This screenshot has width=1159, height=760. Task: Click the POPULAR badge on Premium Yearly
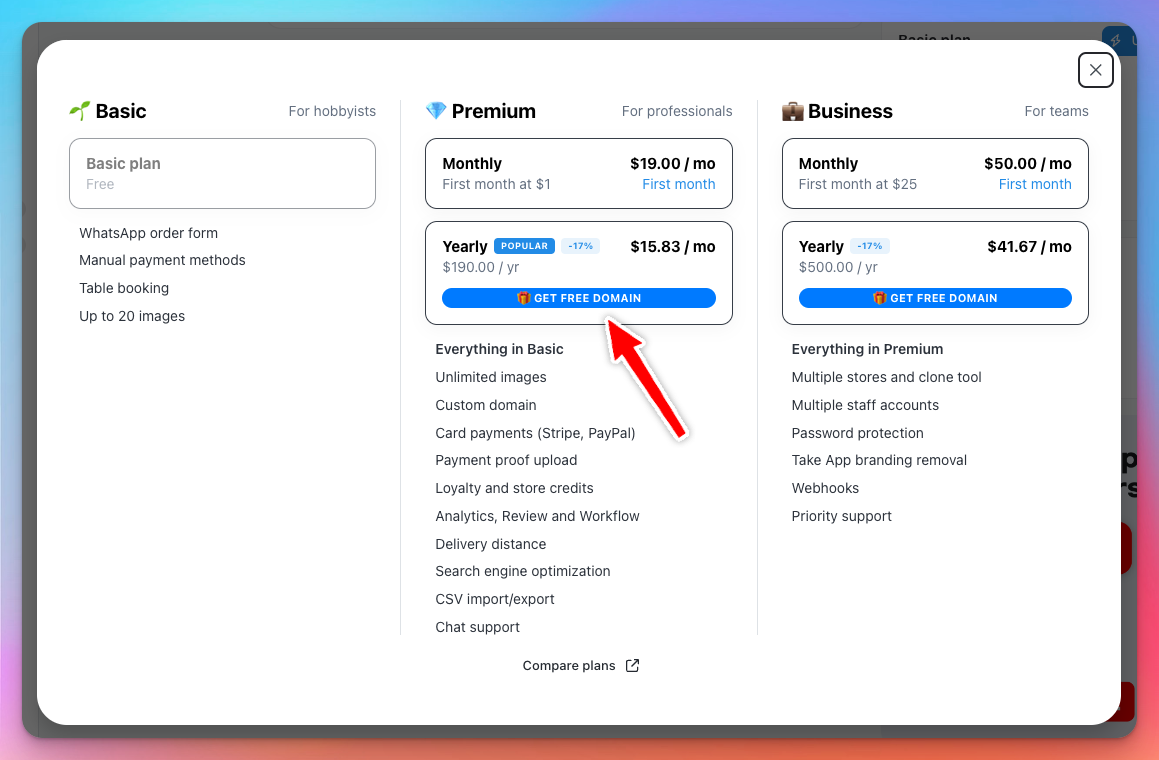coord(524,246)
